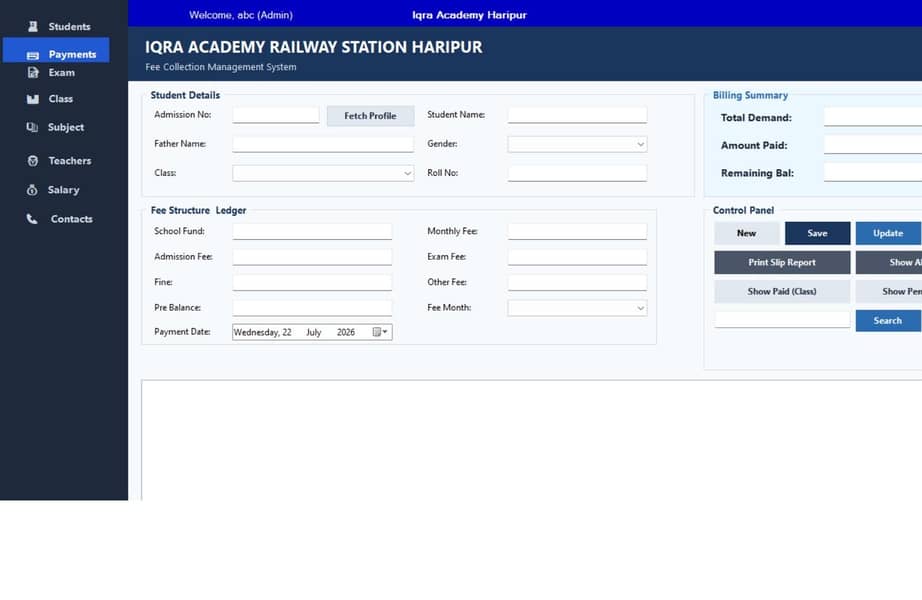Focus the Monthly Fee field

[577, 231]
